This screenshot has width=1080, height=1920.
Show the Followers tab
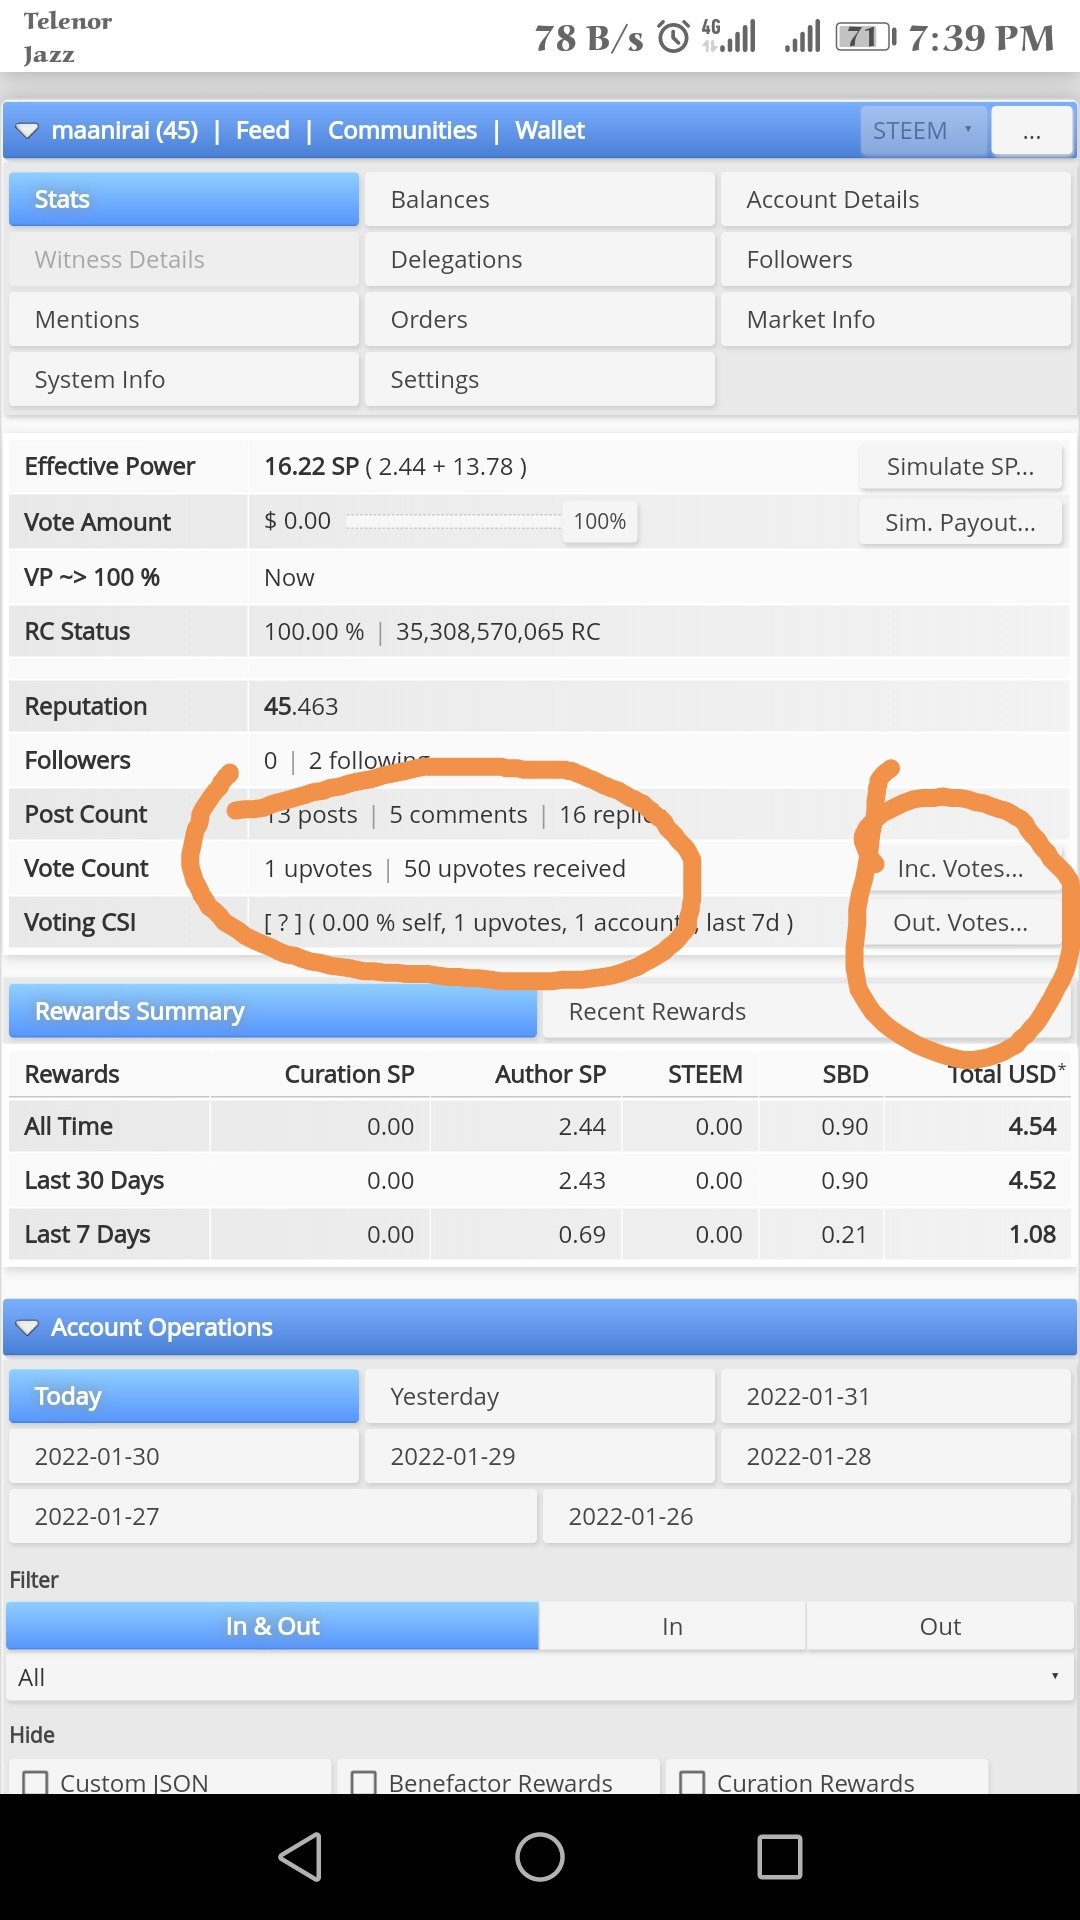coord(896,259)
